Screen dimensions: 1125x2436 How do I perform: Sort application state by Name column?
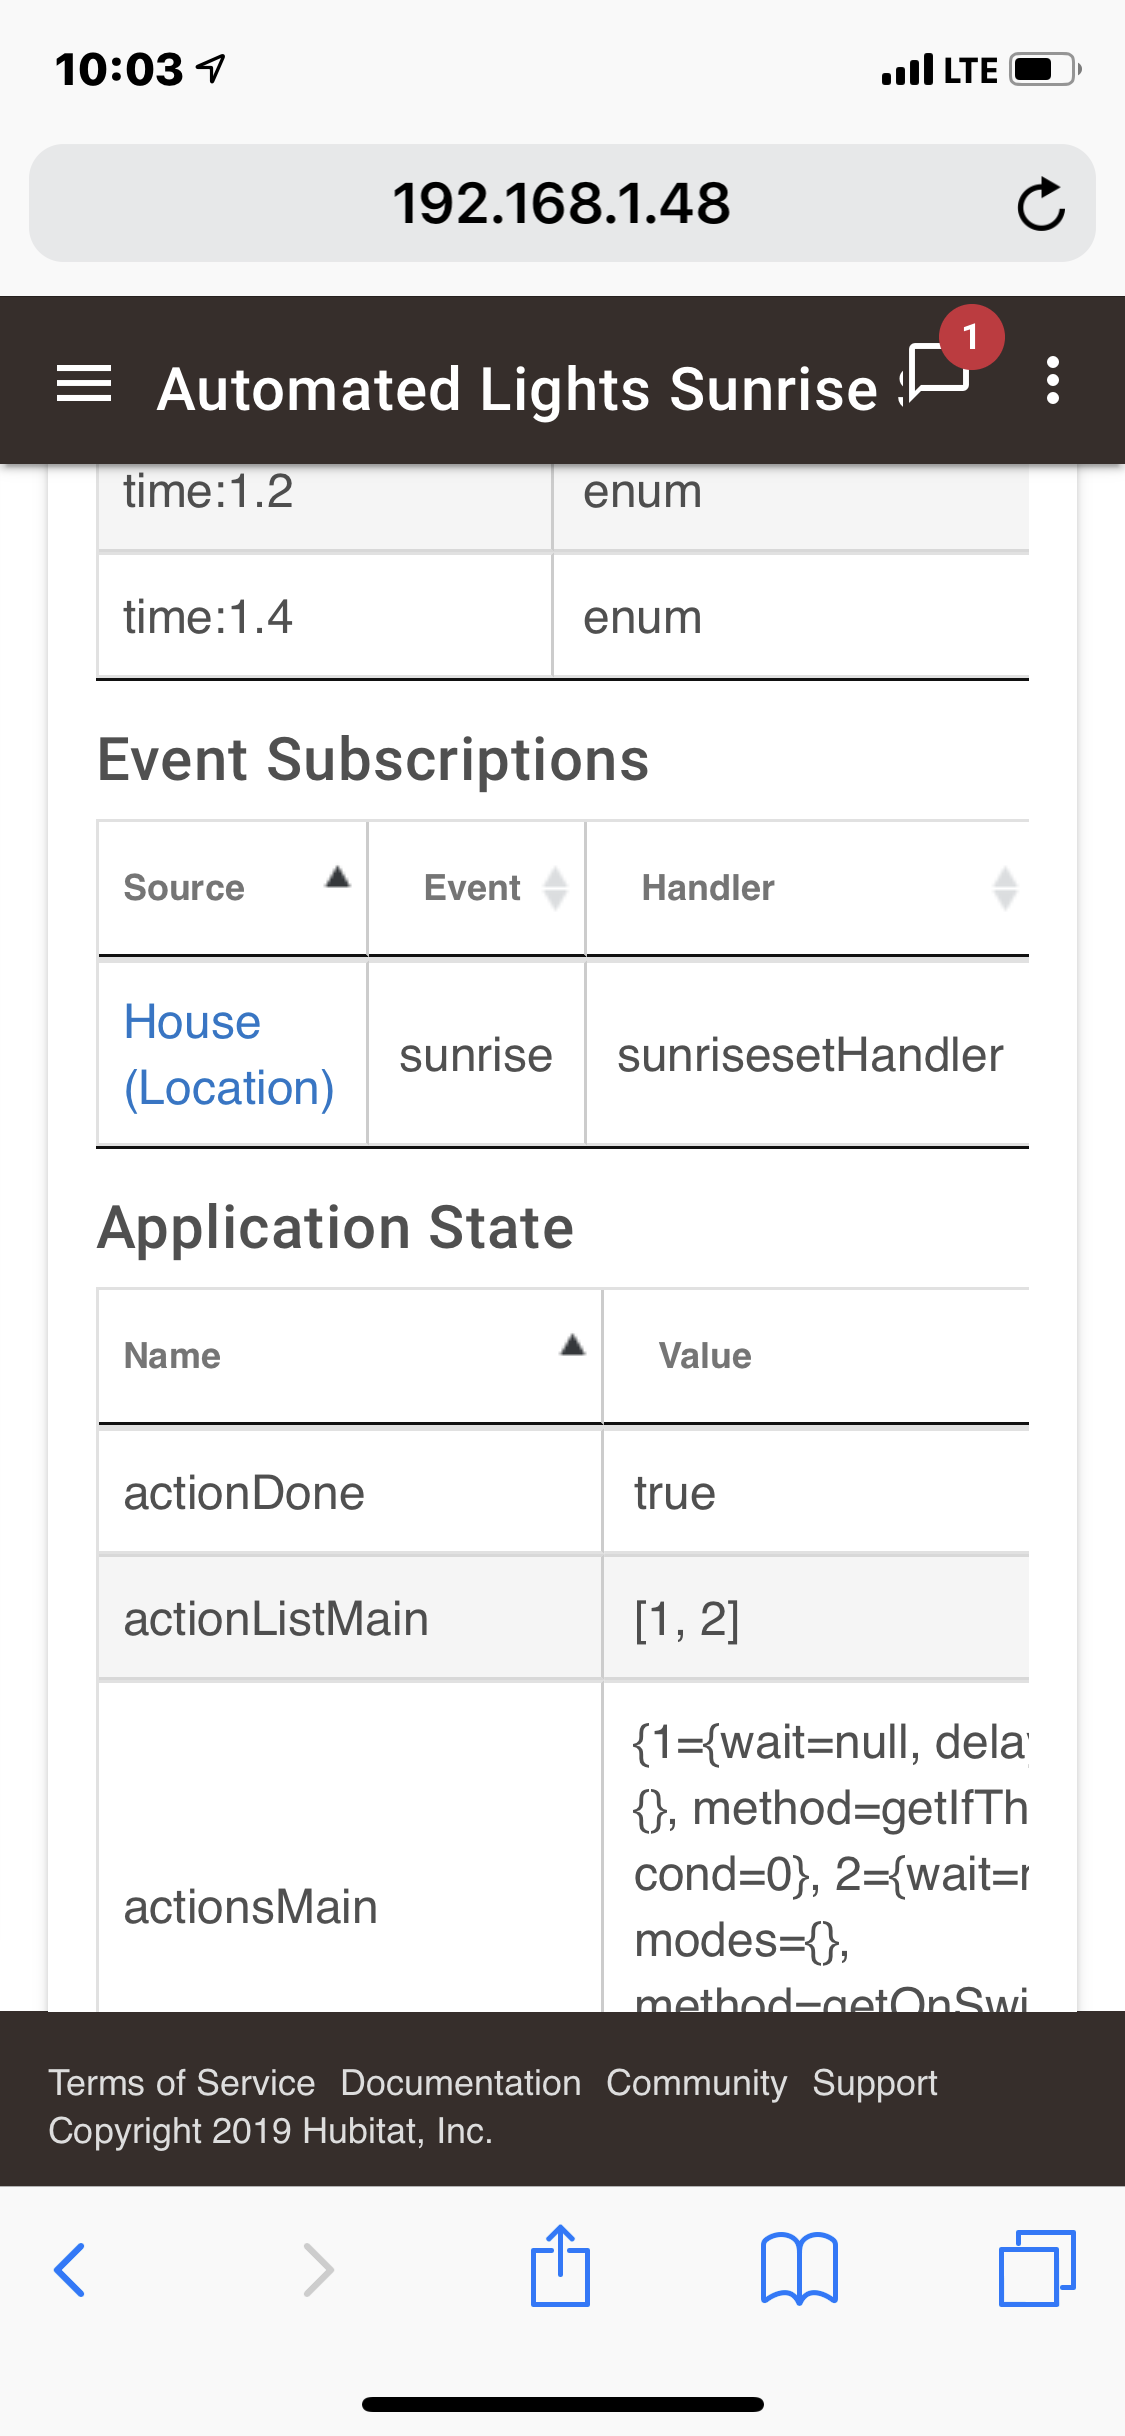[x=350, y=1356]
